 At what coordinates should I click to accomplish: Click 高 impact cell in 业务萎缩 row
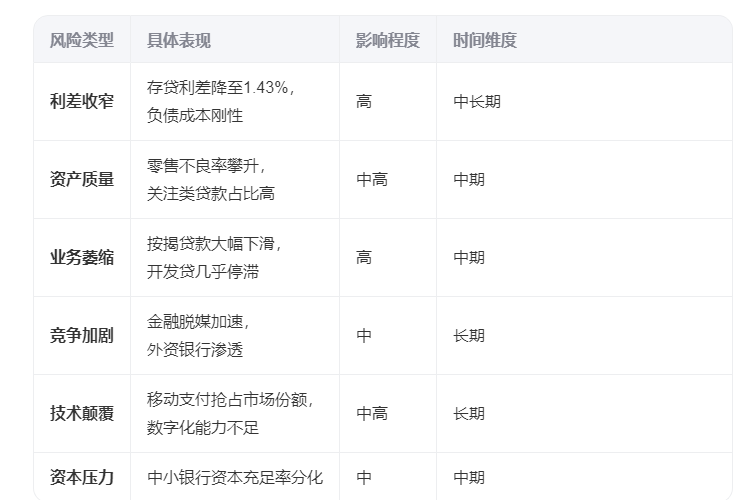tap(364, 258)
